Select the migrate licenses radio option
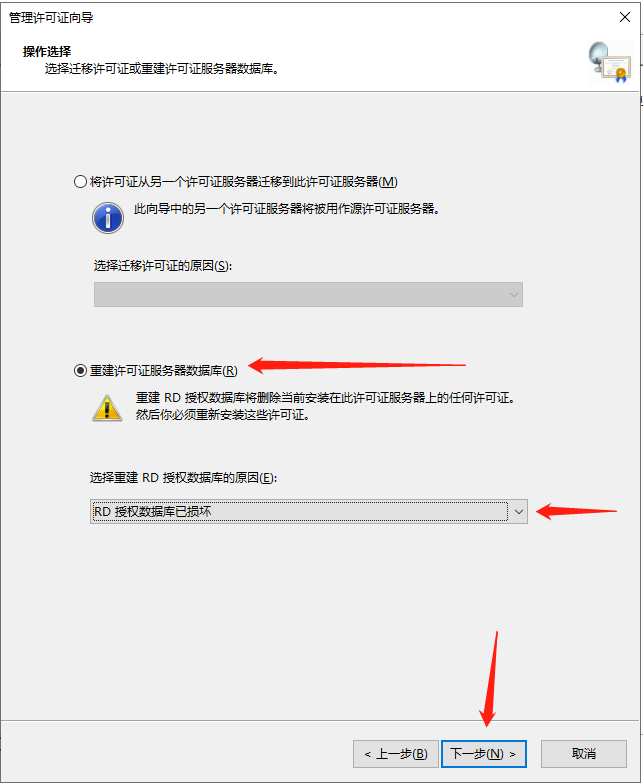The width and height of the screenshot is (643, 783). coord(80,181)
